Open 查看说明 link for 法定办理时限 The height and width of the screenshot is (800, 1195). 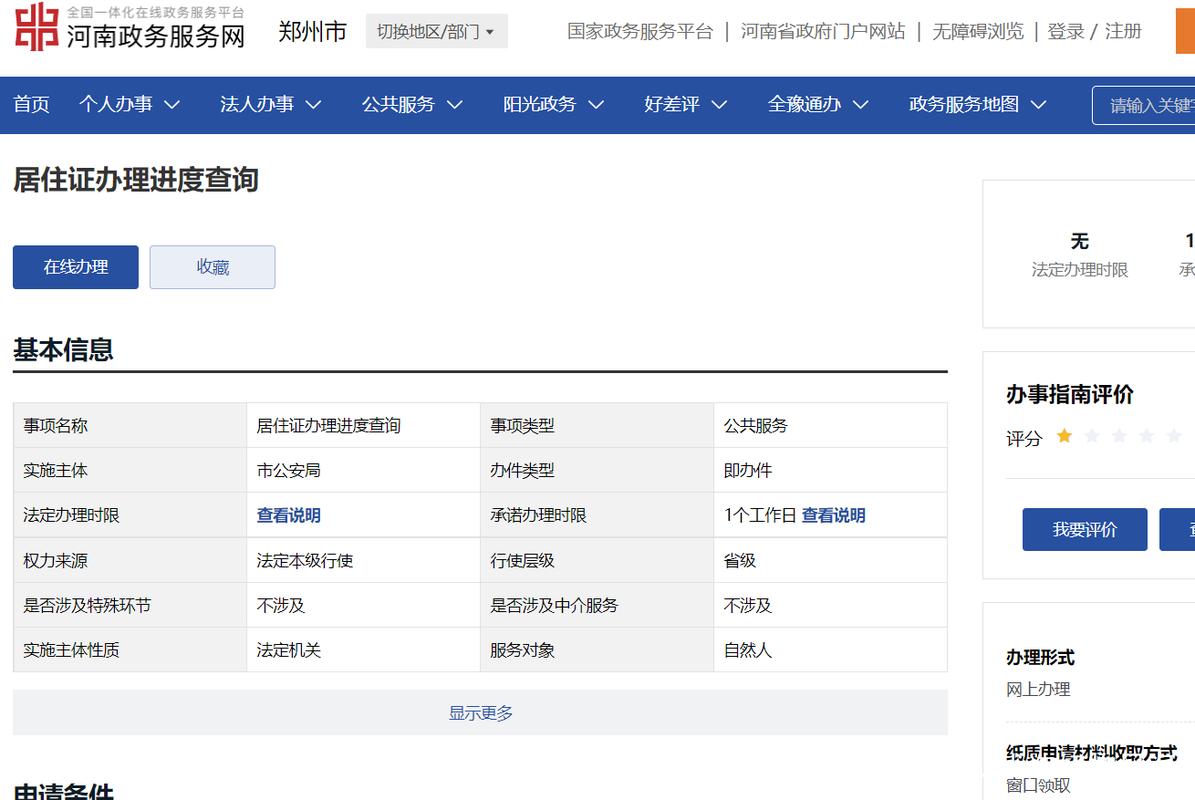click(x=288, y=516)
